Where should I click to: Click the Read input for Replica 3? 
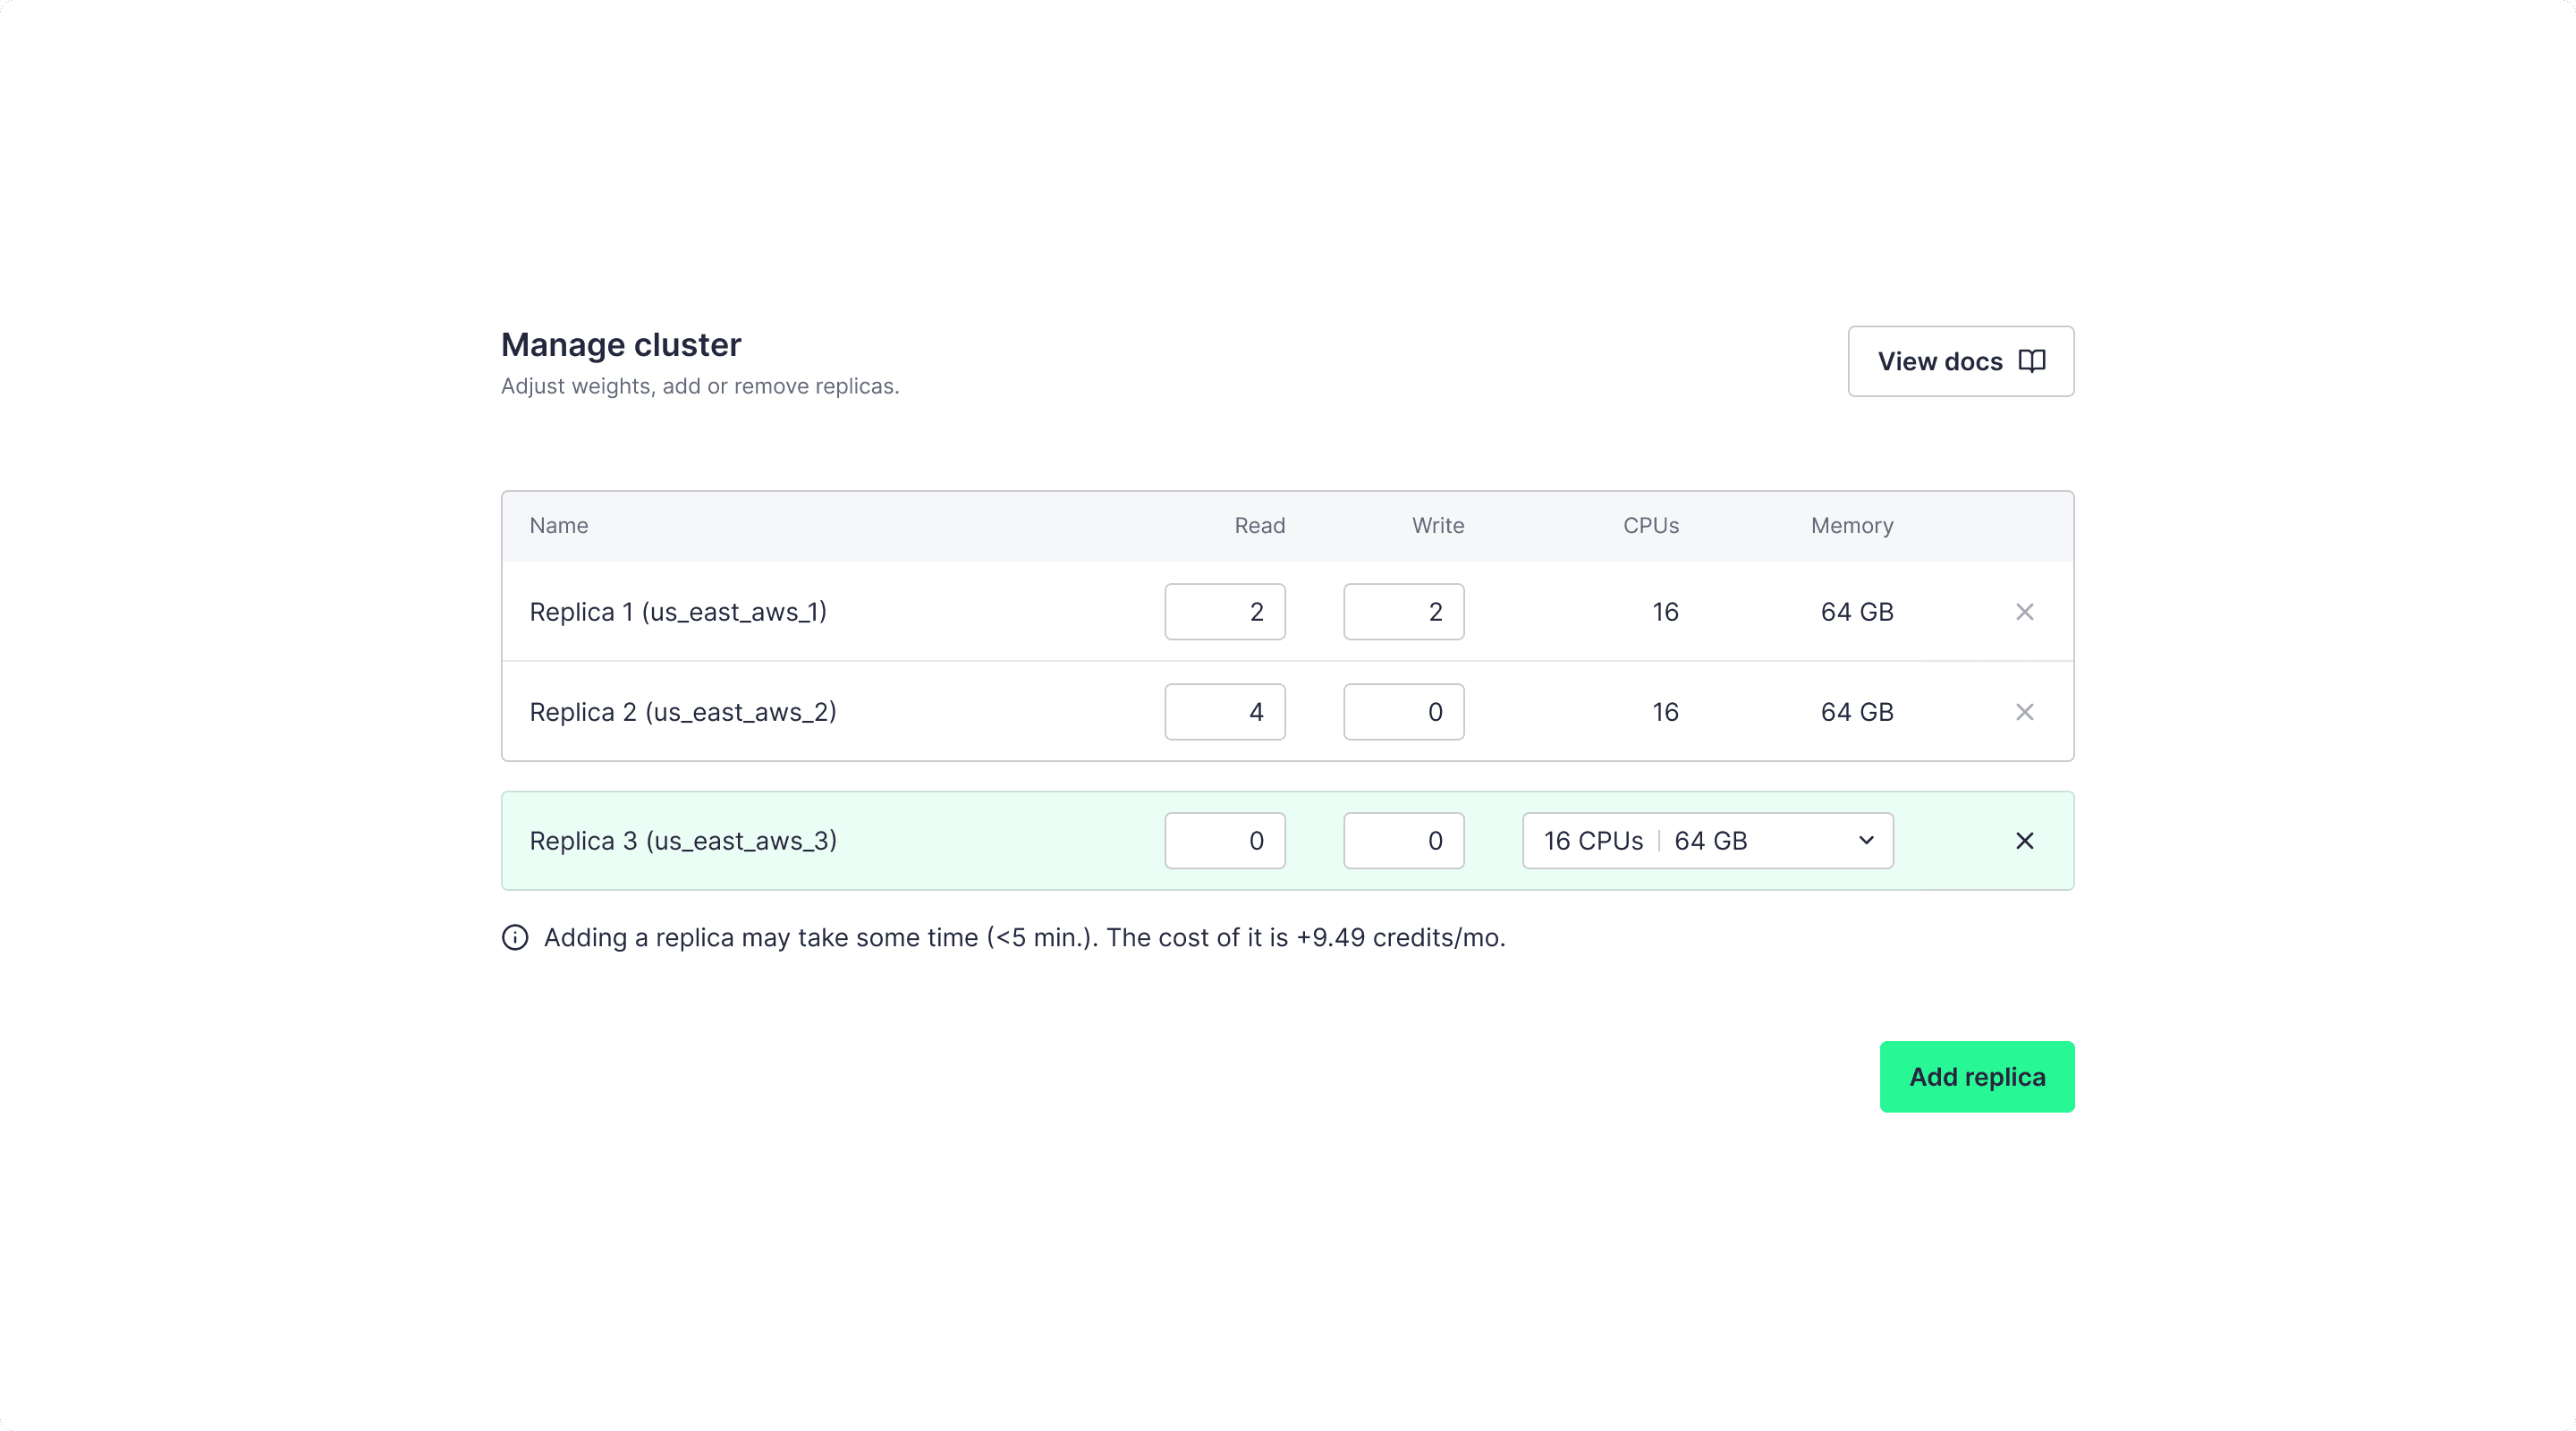pos(1225,840)
